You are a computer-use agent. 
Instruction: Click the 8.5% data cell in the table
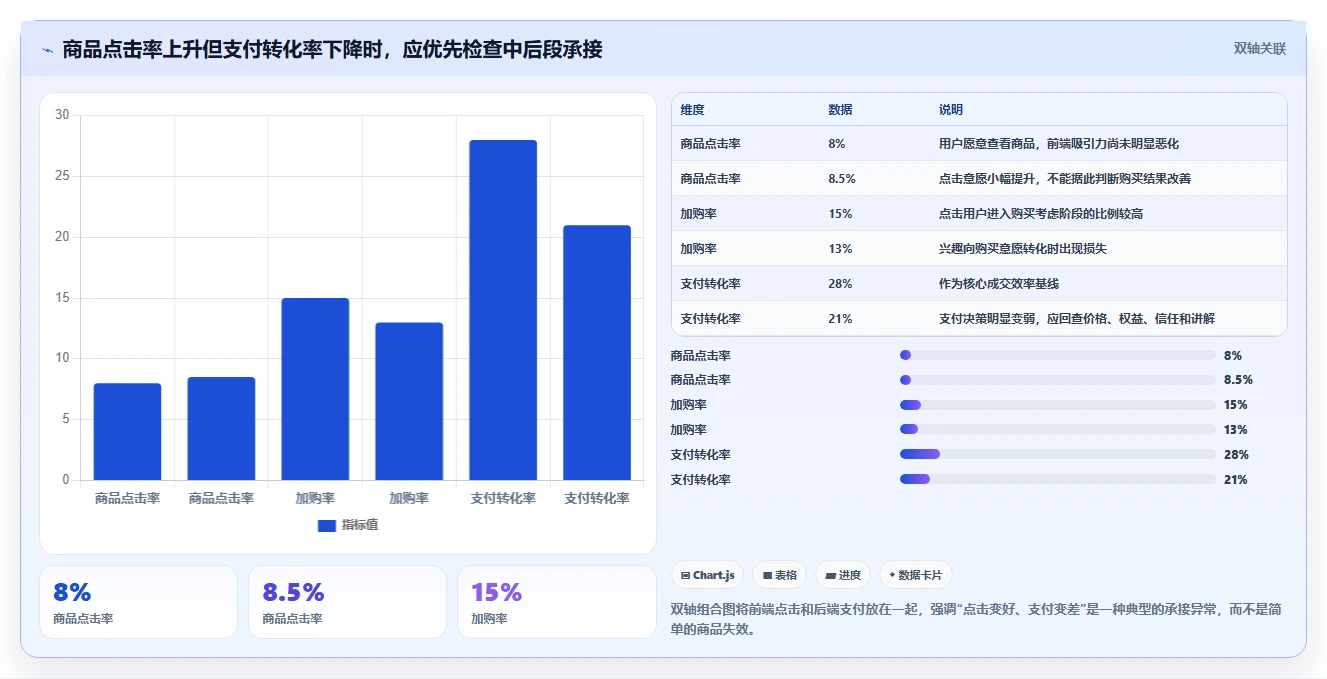(842, 179)
